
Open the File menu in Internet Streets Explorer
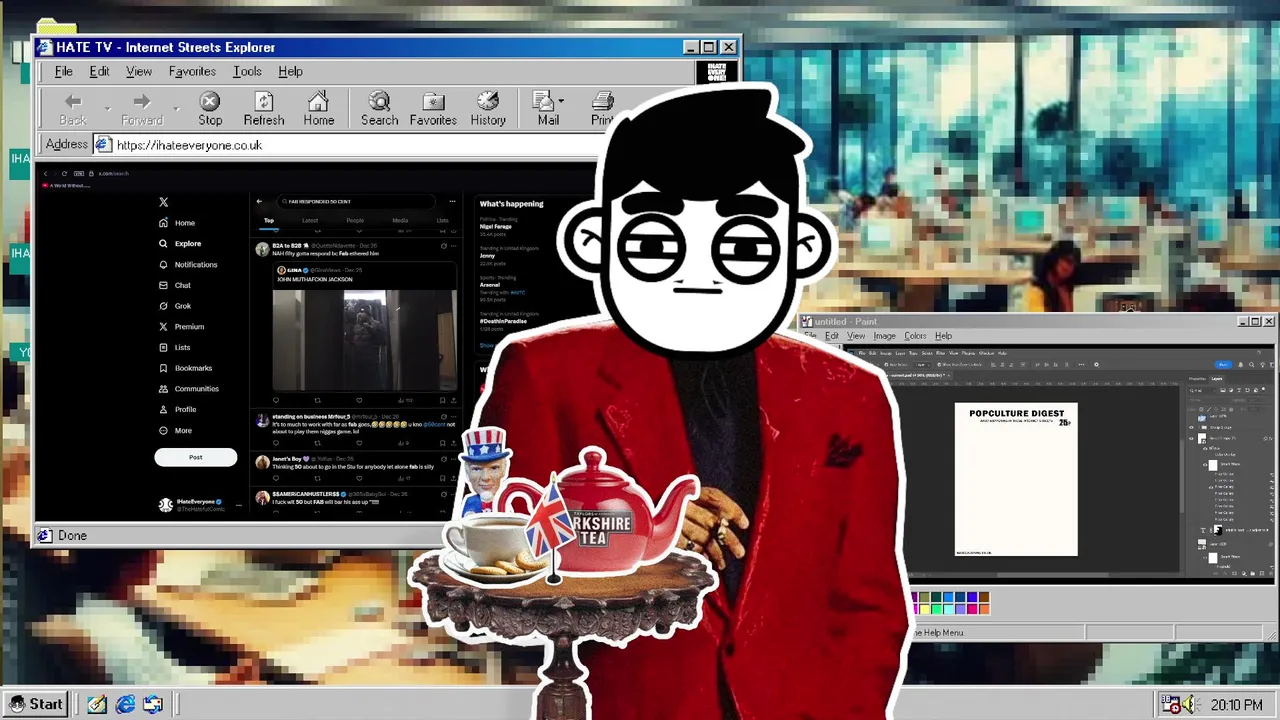[x=63, y=72]
